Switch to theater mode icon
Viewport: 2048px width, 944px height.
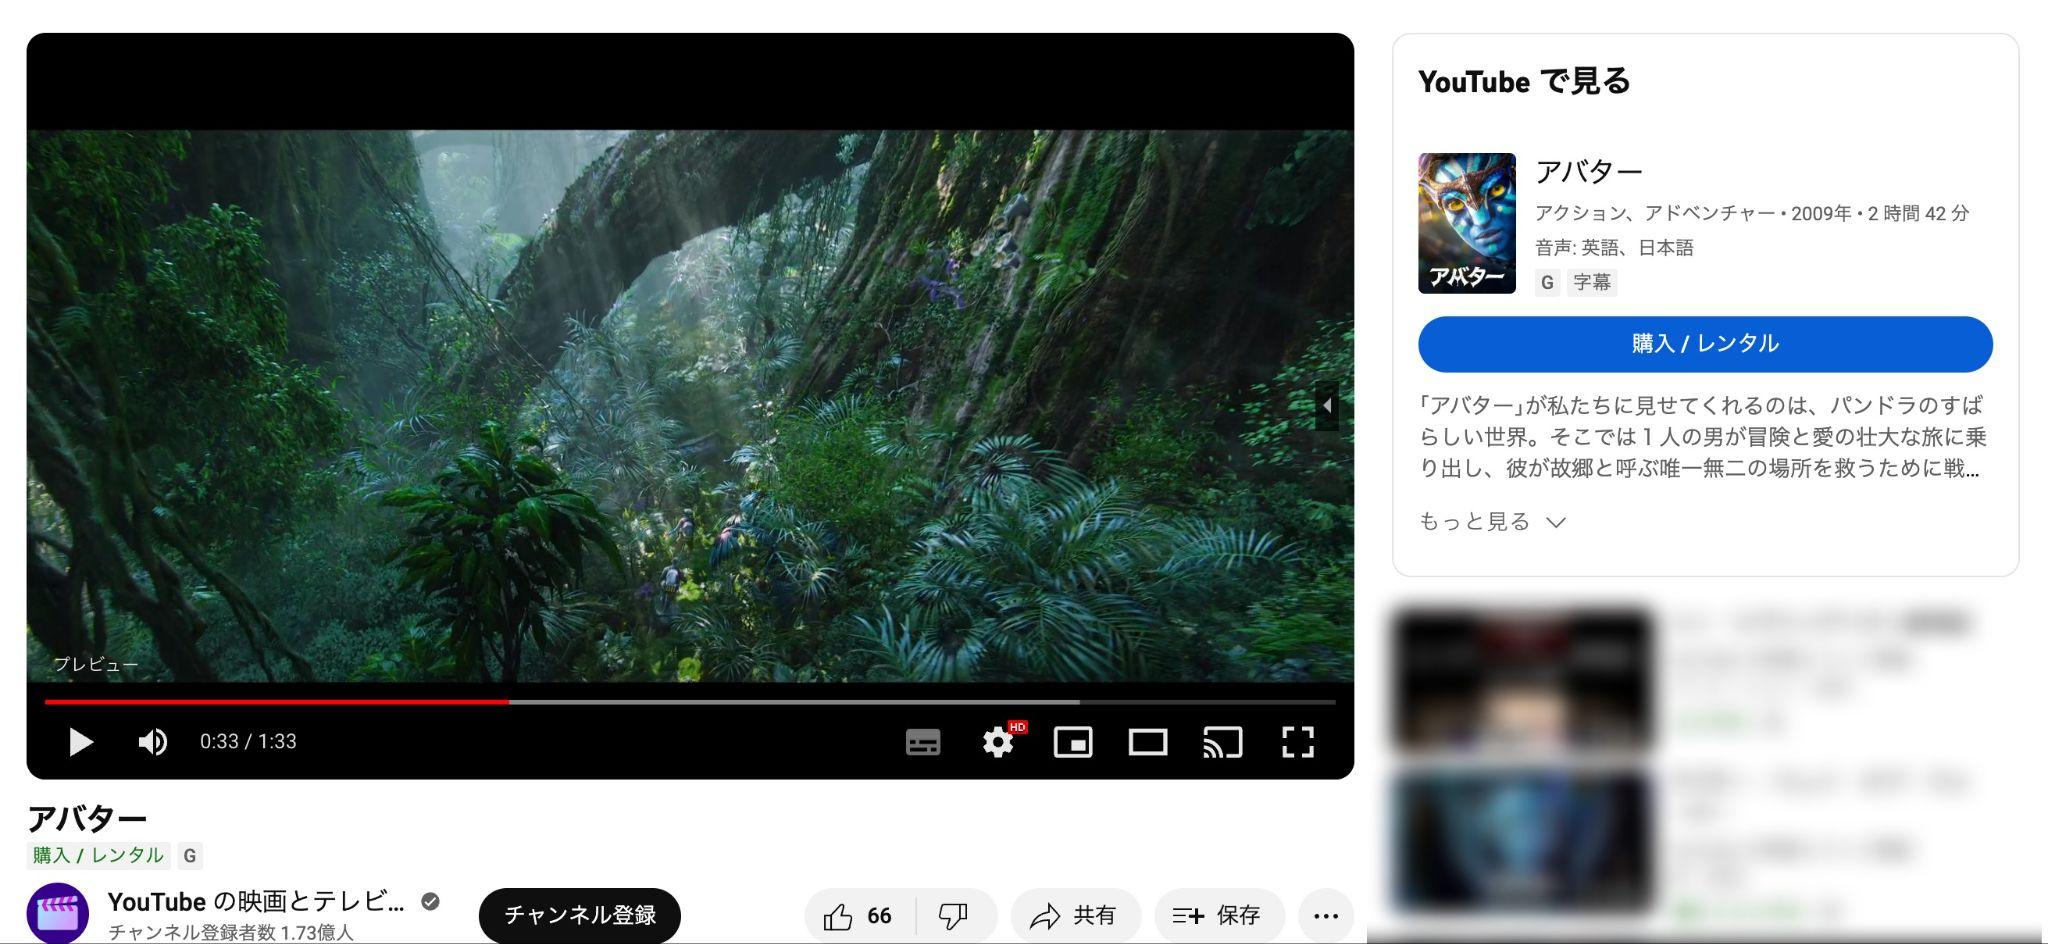(1148, 742)
